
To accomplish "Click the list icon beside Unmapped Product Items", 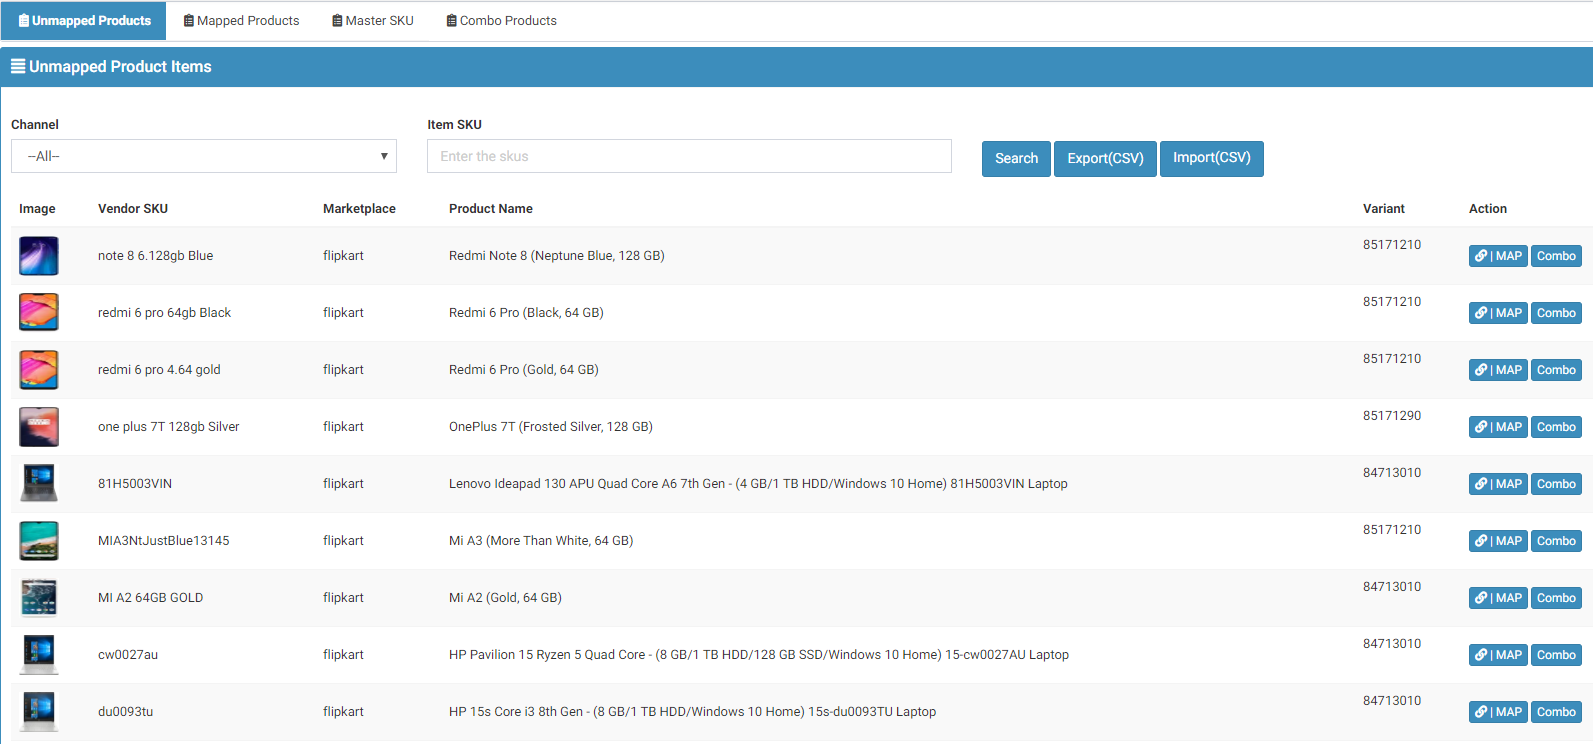I will 18,66.
